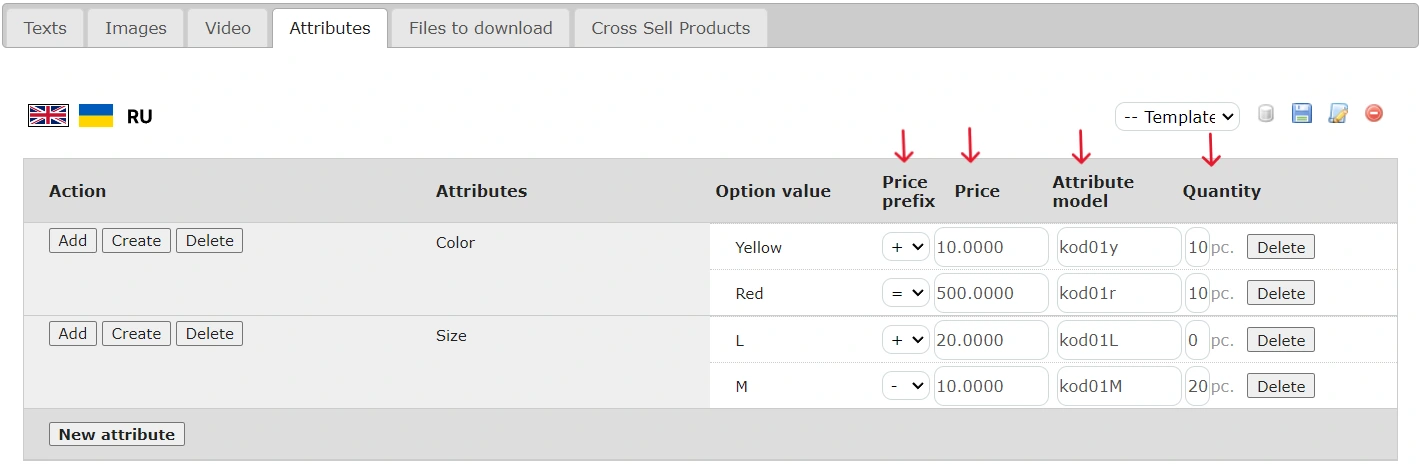Click the edit template pencil icon
Screen dimensions: 1420x471
pos(1338,114)
